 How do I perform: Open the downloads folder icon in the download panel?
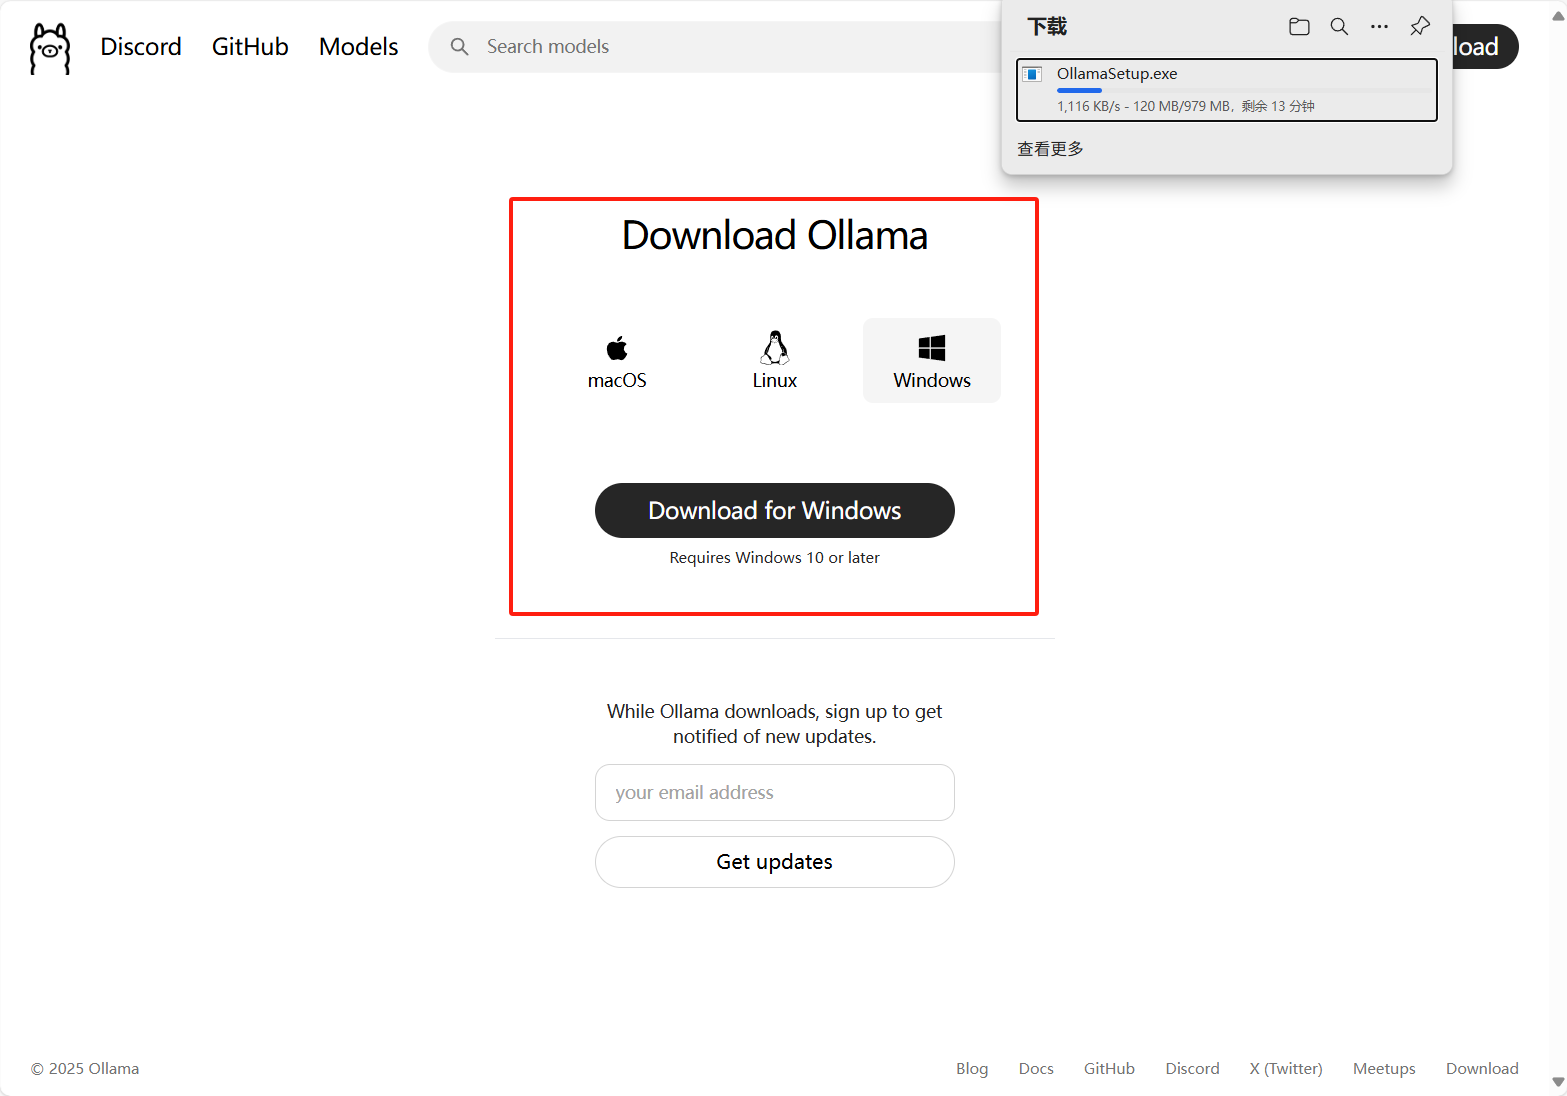click(1299, 27)
